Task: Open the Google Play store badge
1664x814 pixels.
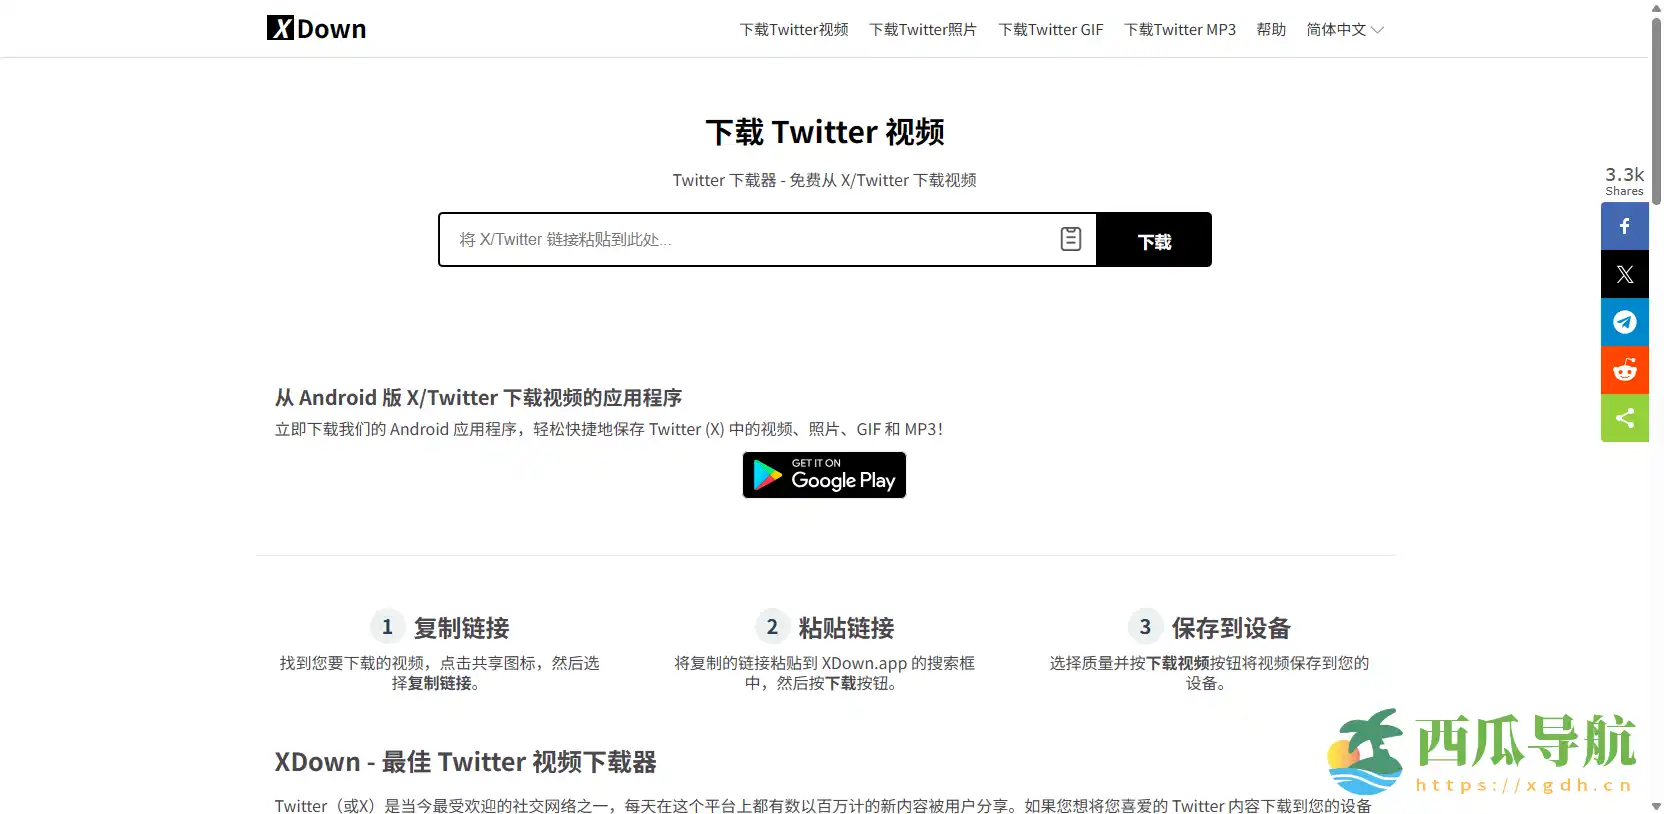Action: click(x=824, y=475)
